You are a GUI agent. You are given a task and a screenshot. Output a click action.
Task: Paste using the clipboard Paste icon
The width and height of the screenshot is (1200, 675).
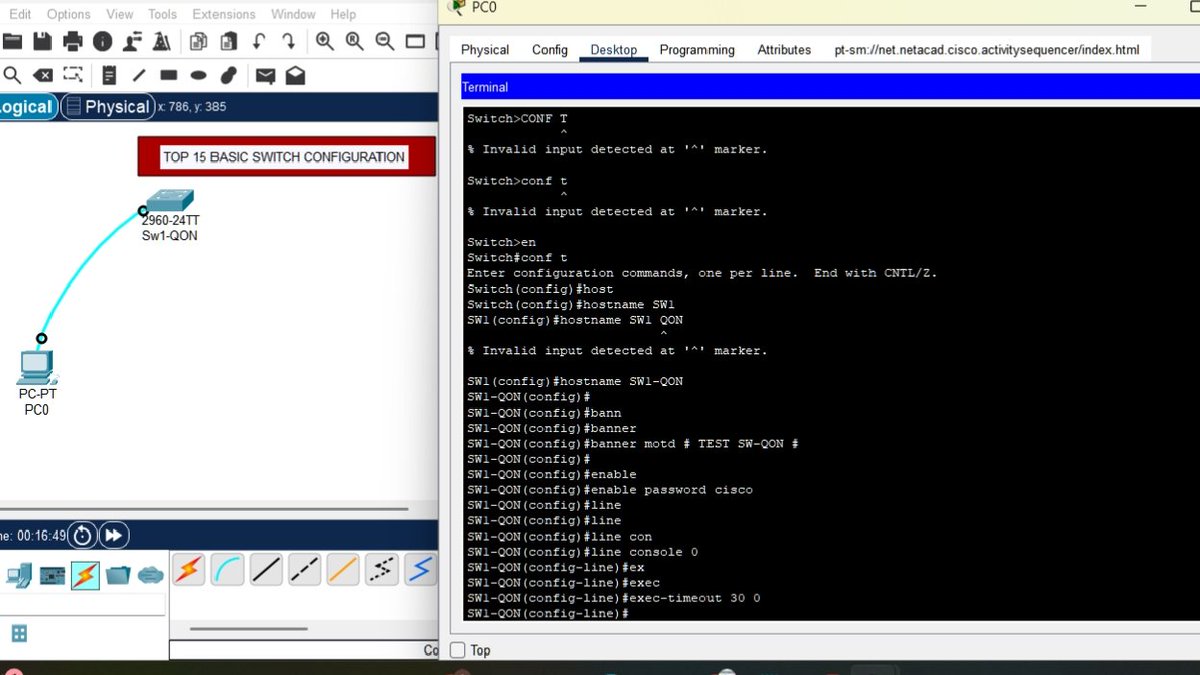[229, 41]
